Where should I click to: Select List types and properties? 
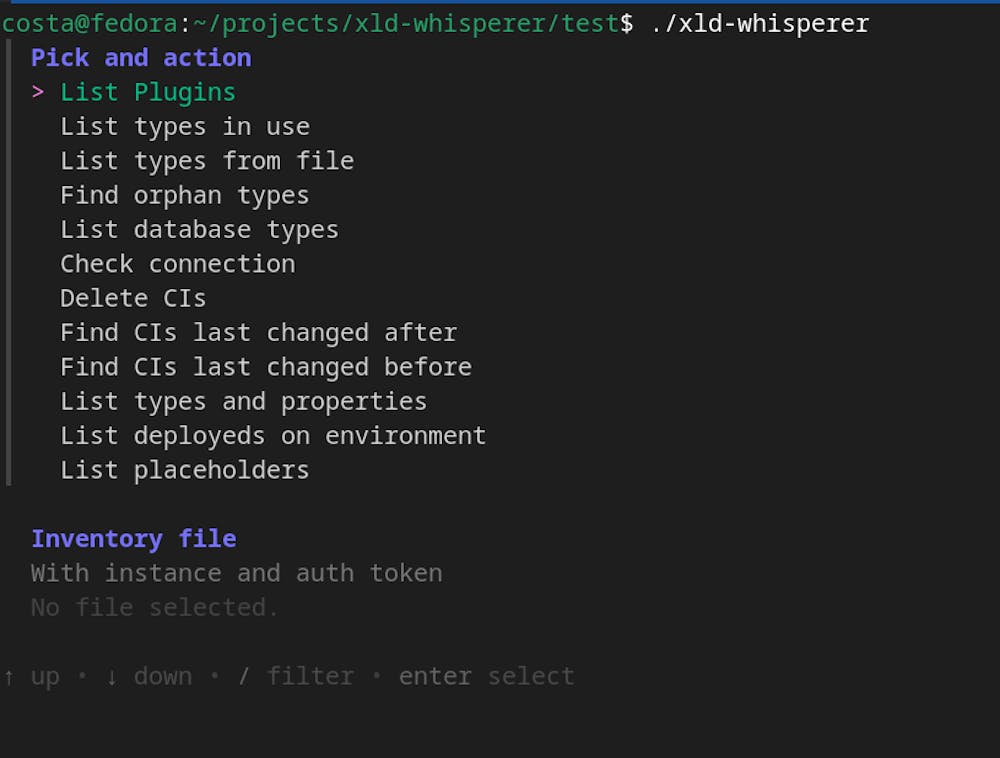tap(244, 401)
